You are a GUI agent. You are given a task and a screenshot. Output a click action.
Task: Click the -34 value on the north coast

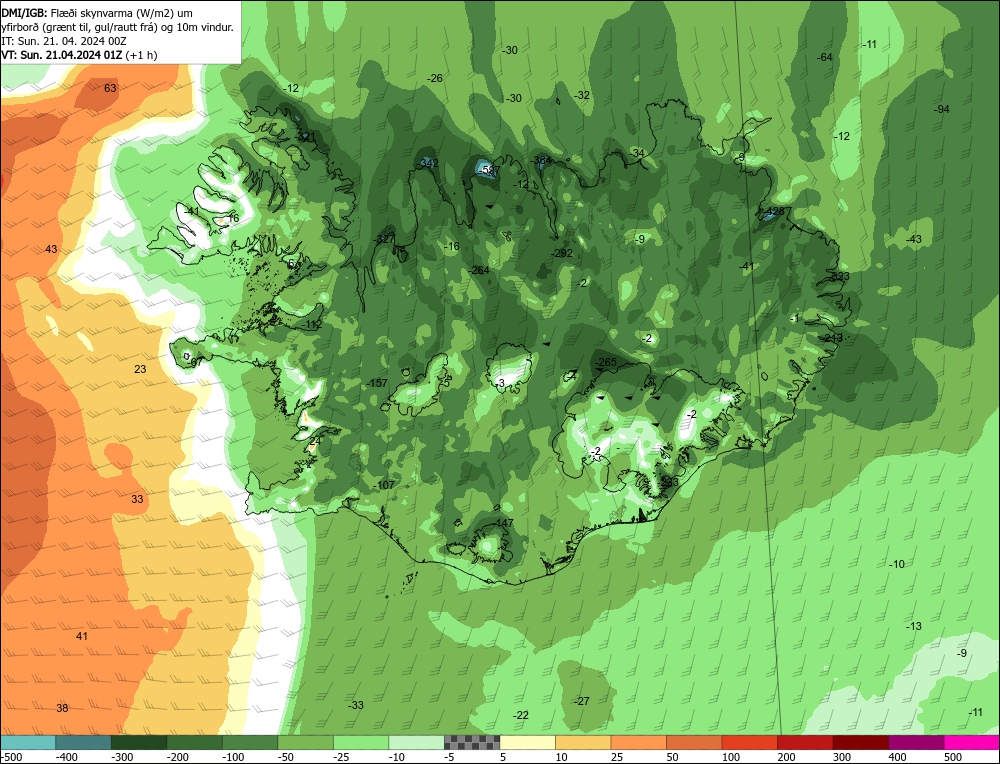pos(637,153)
